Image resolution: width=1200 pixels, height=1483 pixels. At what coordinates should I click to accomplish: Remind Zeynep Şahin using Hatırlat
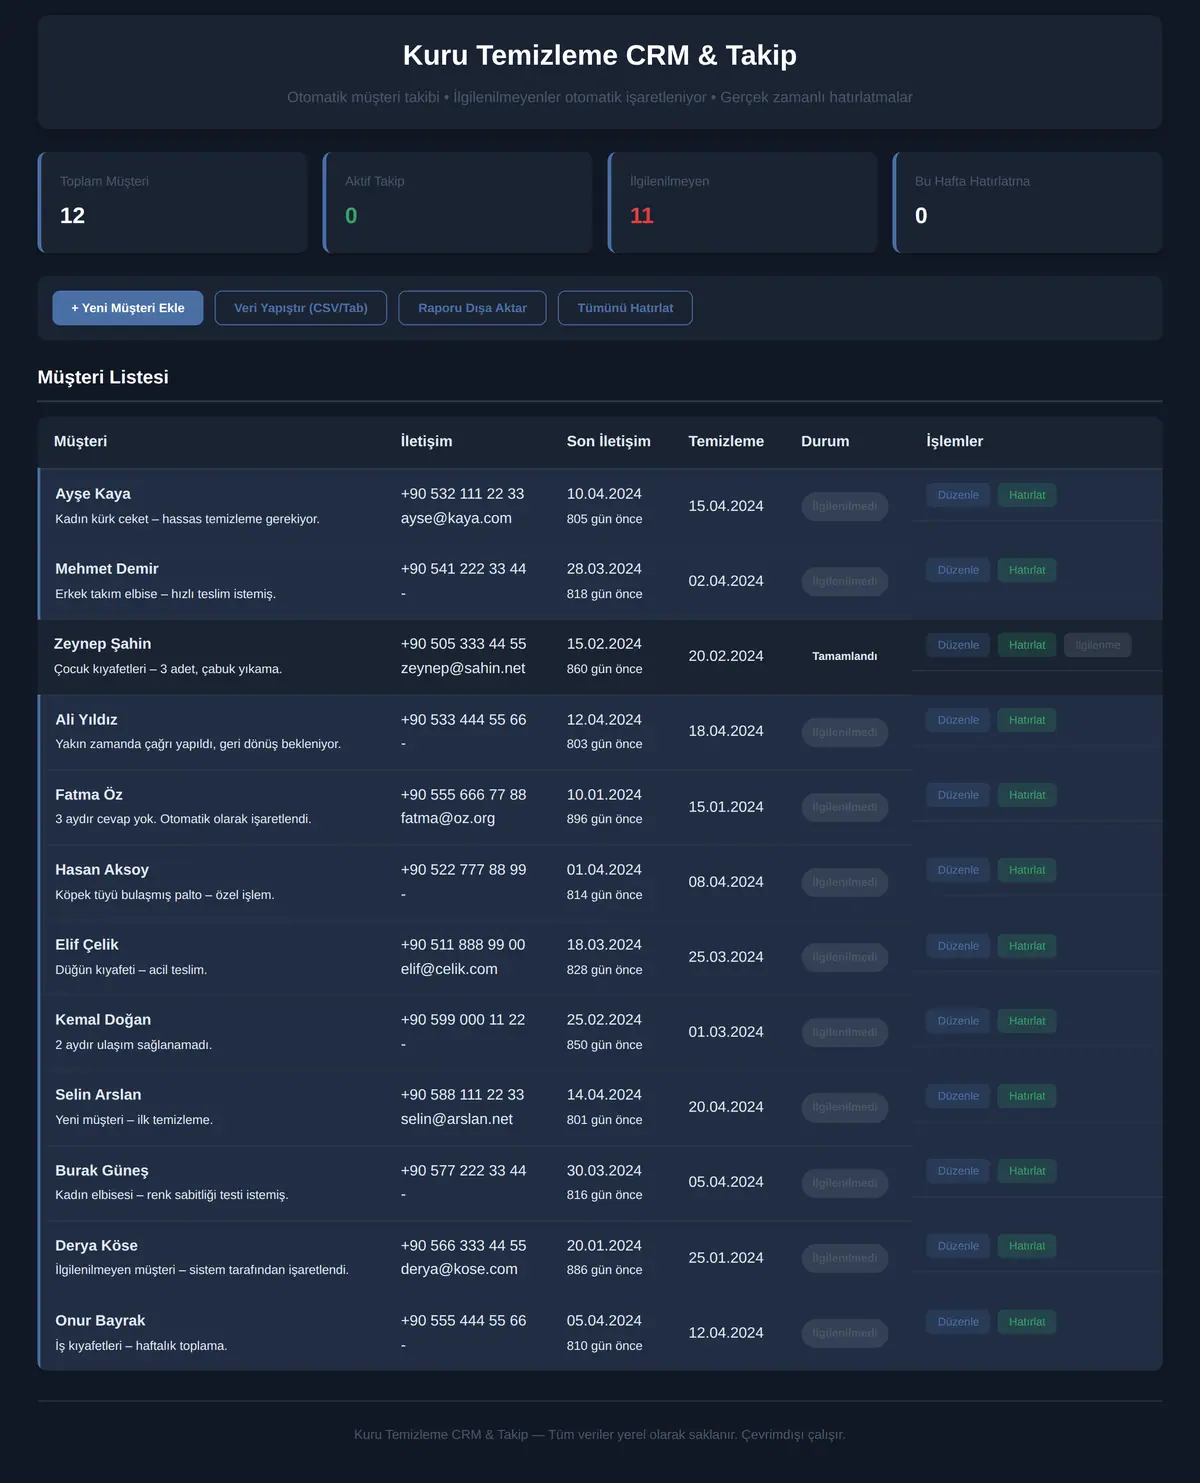click(x=1027, y=645)
